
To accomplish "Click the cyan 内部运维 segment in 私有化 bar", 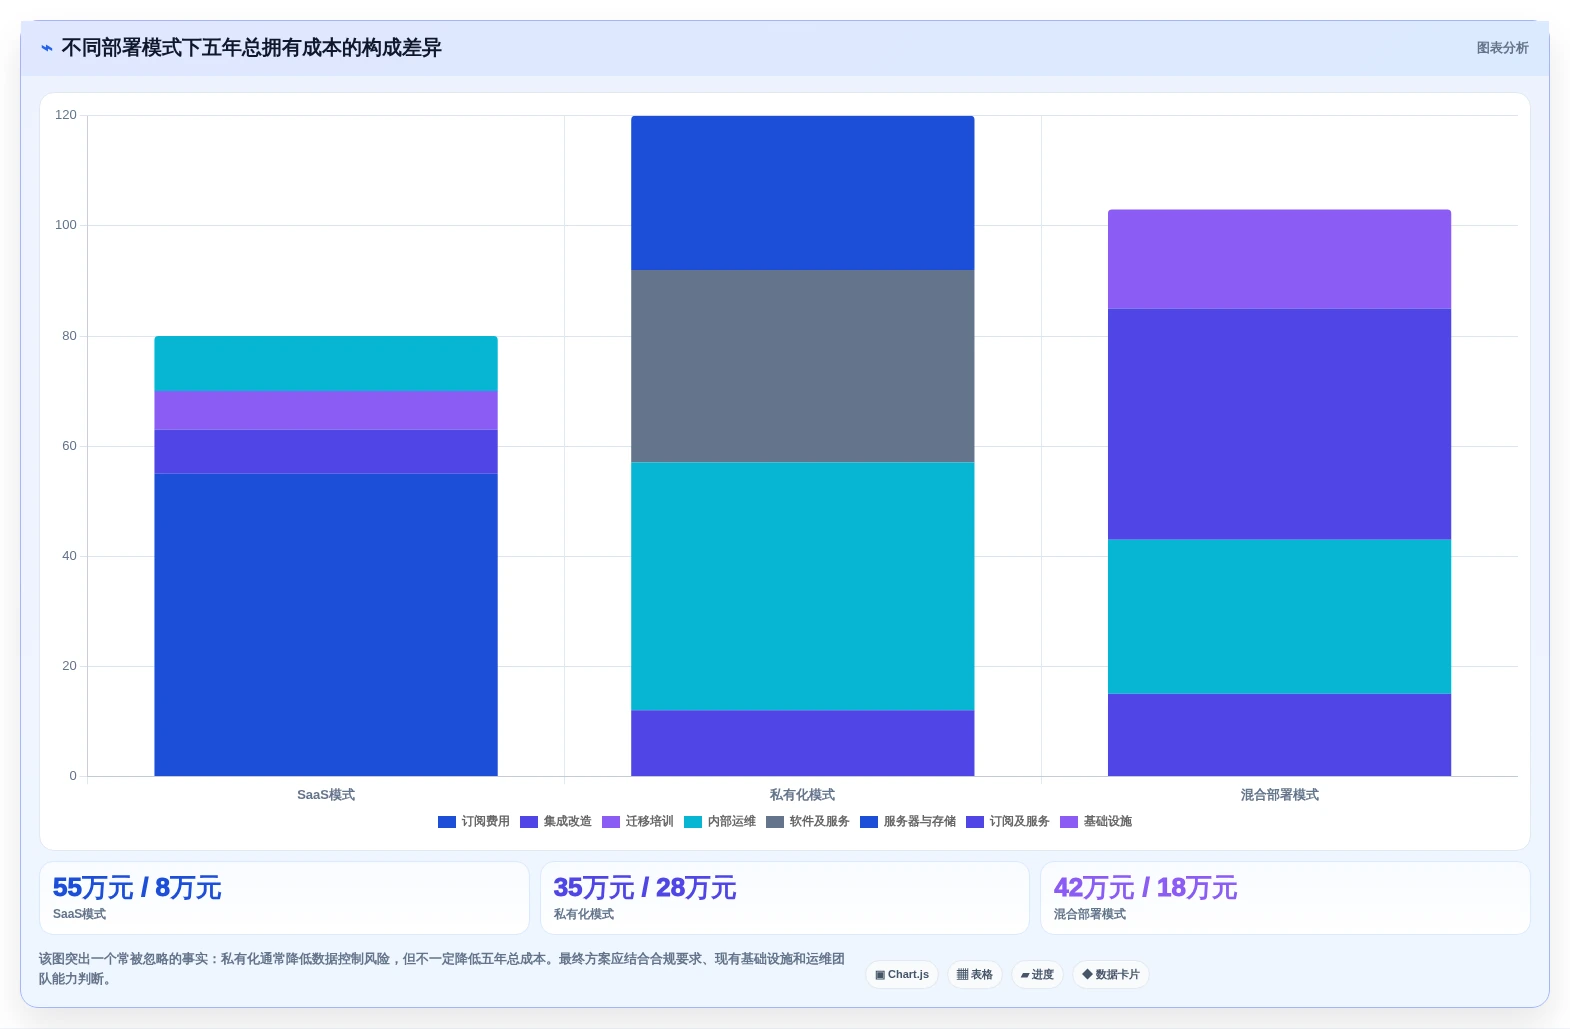I will tap(803, 586).
